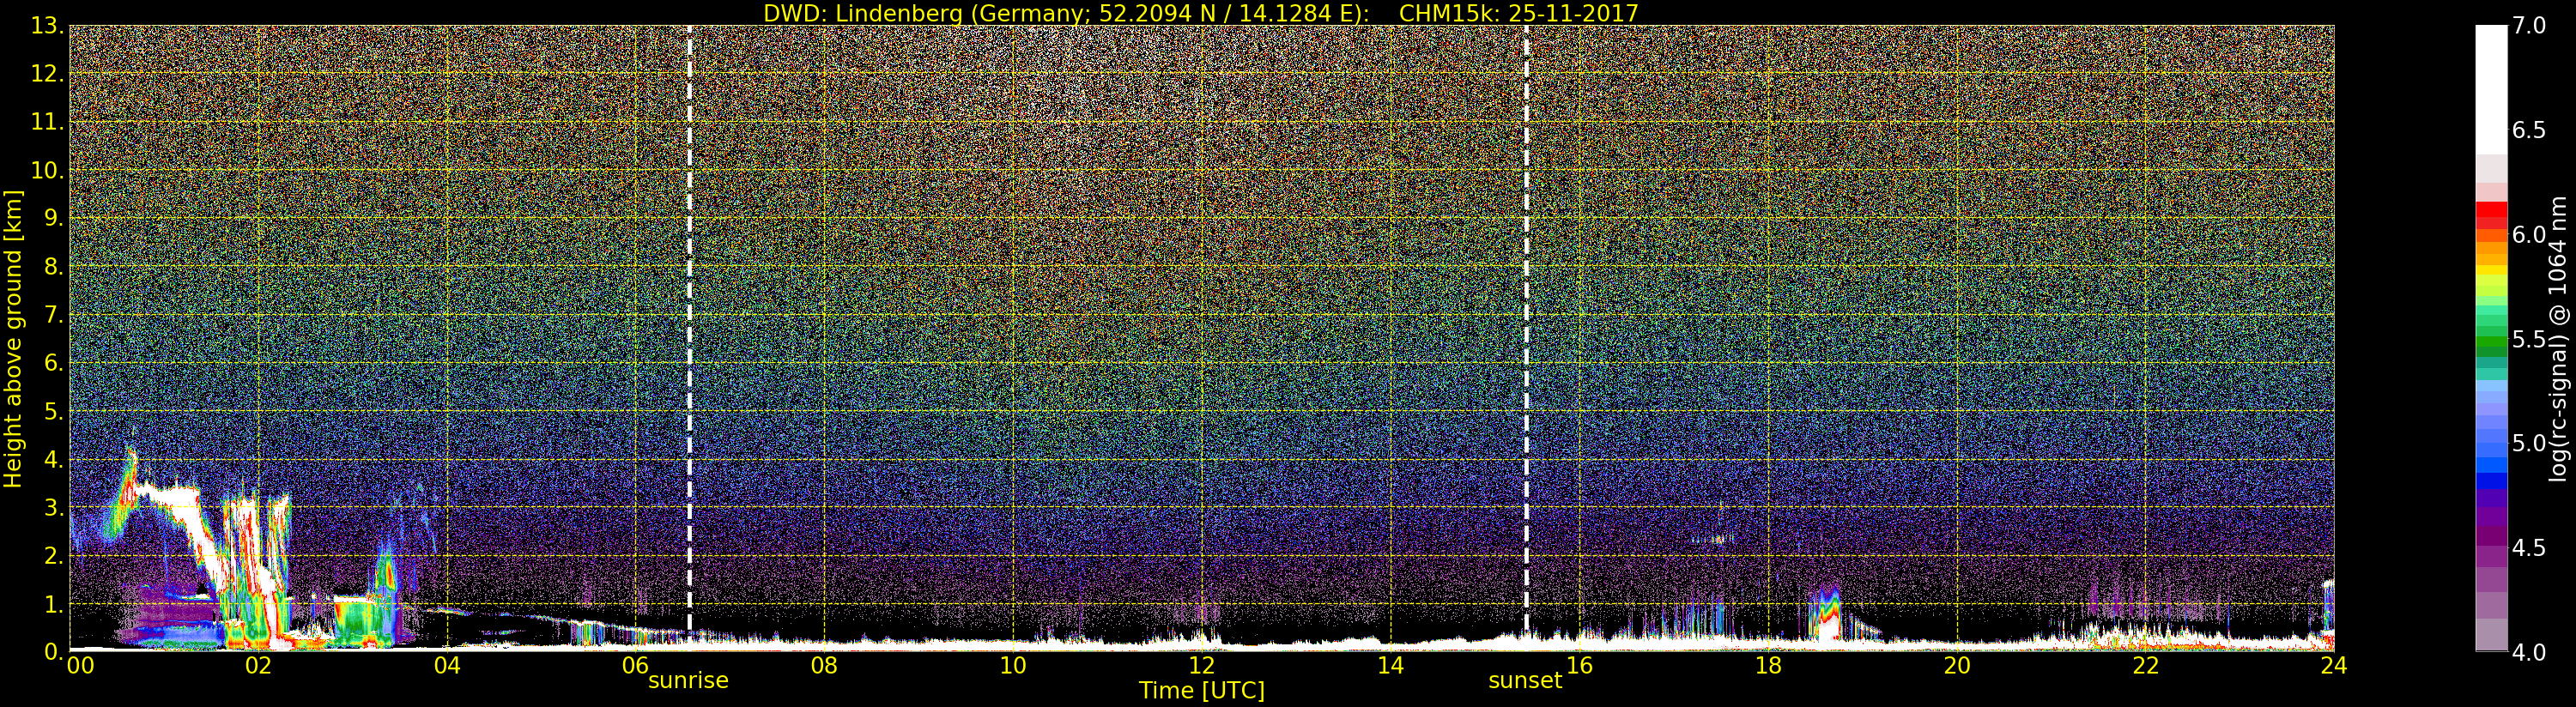The height and width of the screenshot is (707, 2576).
Task: Click the '16' tick on the time axis
Action: [1579, 665]
